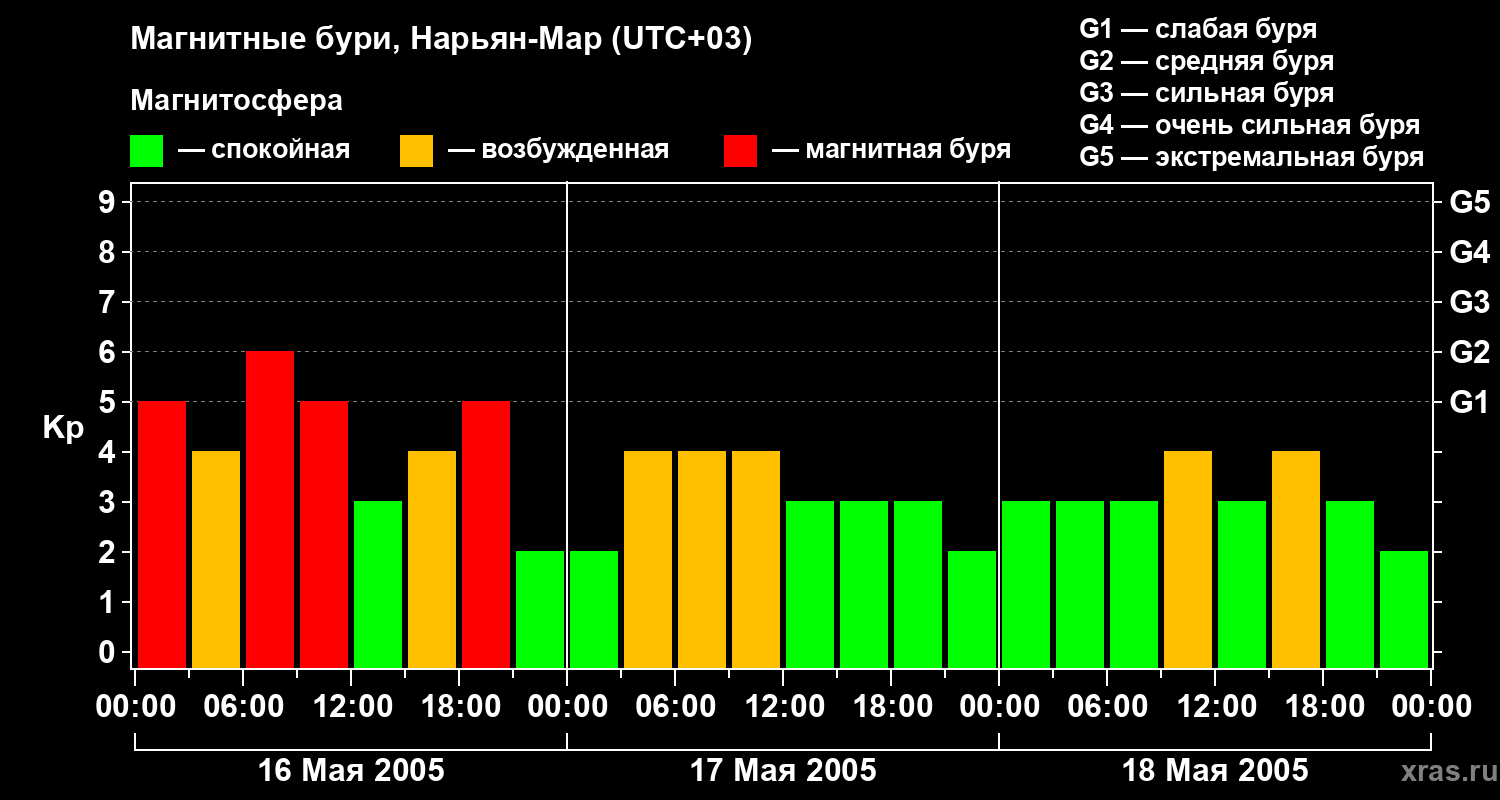Click the green bar for 18:00–21:00 on 18 May
Screen dimensions: 1500x800
click(x=1350, y=584)
